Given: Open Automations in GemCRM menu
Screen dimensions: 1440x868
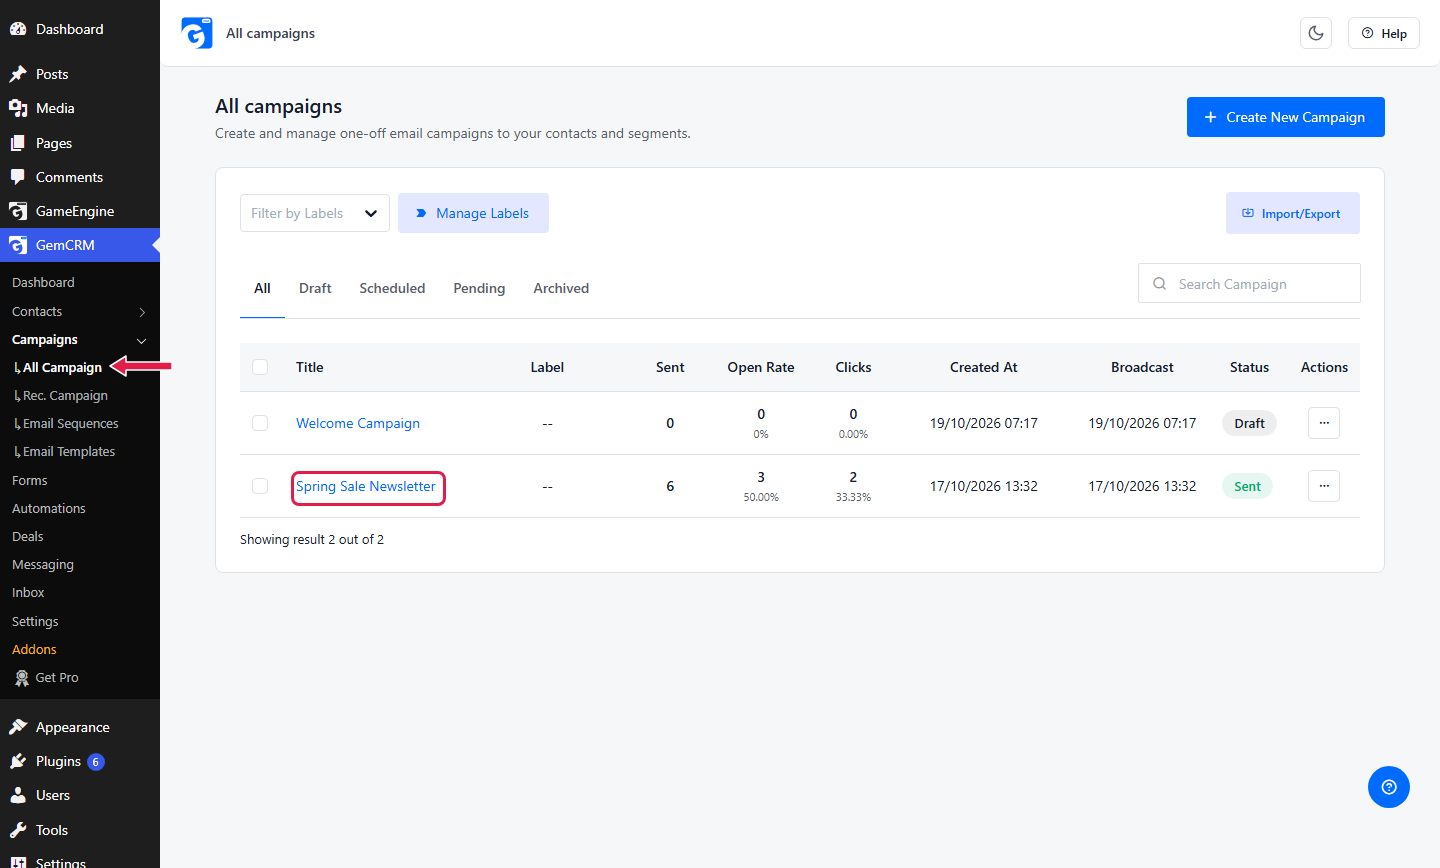Looking at the screenshot, I should click(49, 508).
